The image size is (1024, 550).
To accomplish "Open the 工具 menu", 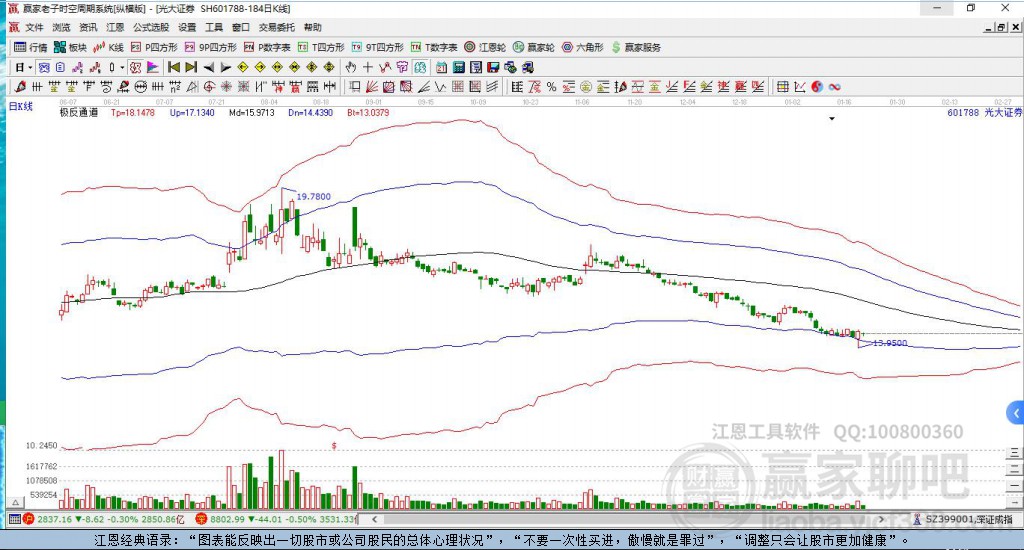I will [x=214, y=27].
